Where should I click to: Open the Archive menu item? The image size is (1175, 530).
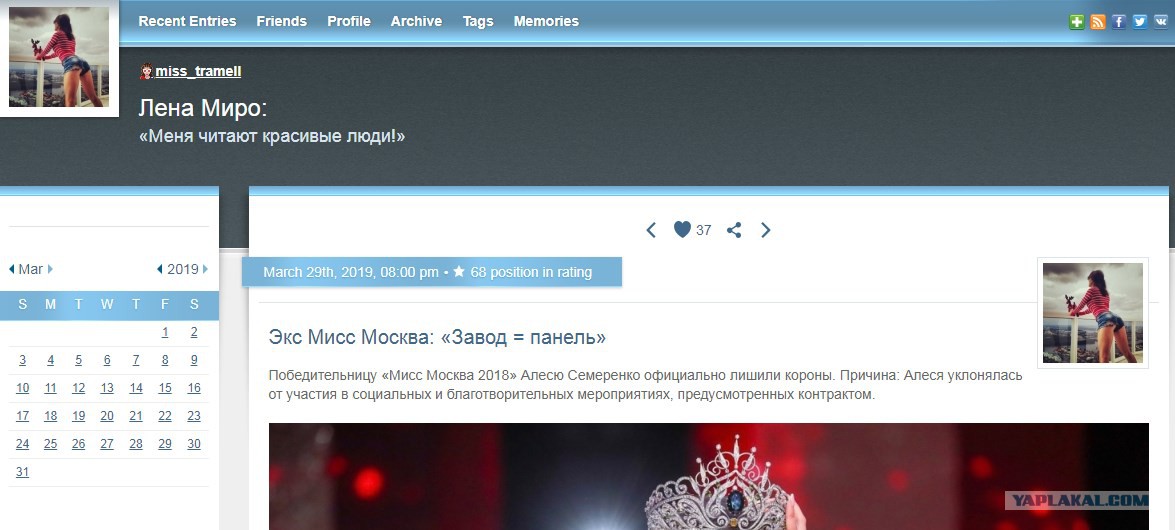416,22
